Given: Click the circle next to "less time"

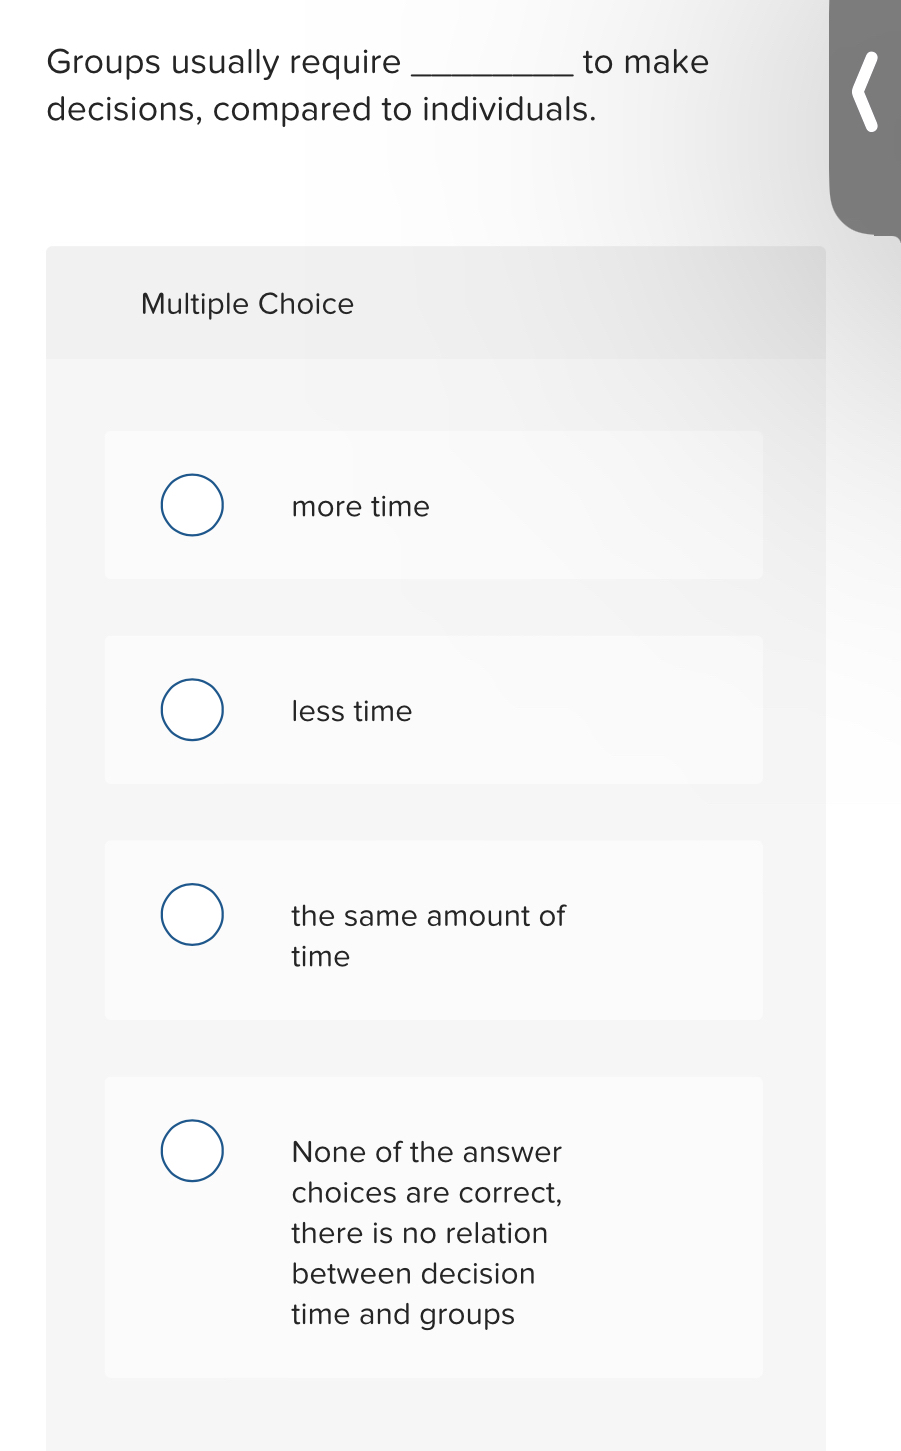Looking at the screenshot, I should coord(191,709).
